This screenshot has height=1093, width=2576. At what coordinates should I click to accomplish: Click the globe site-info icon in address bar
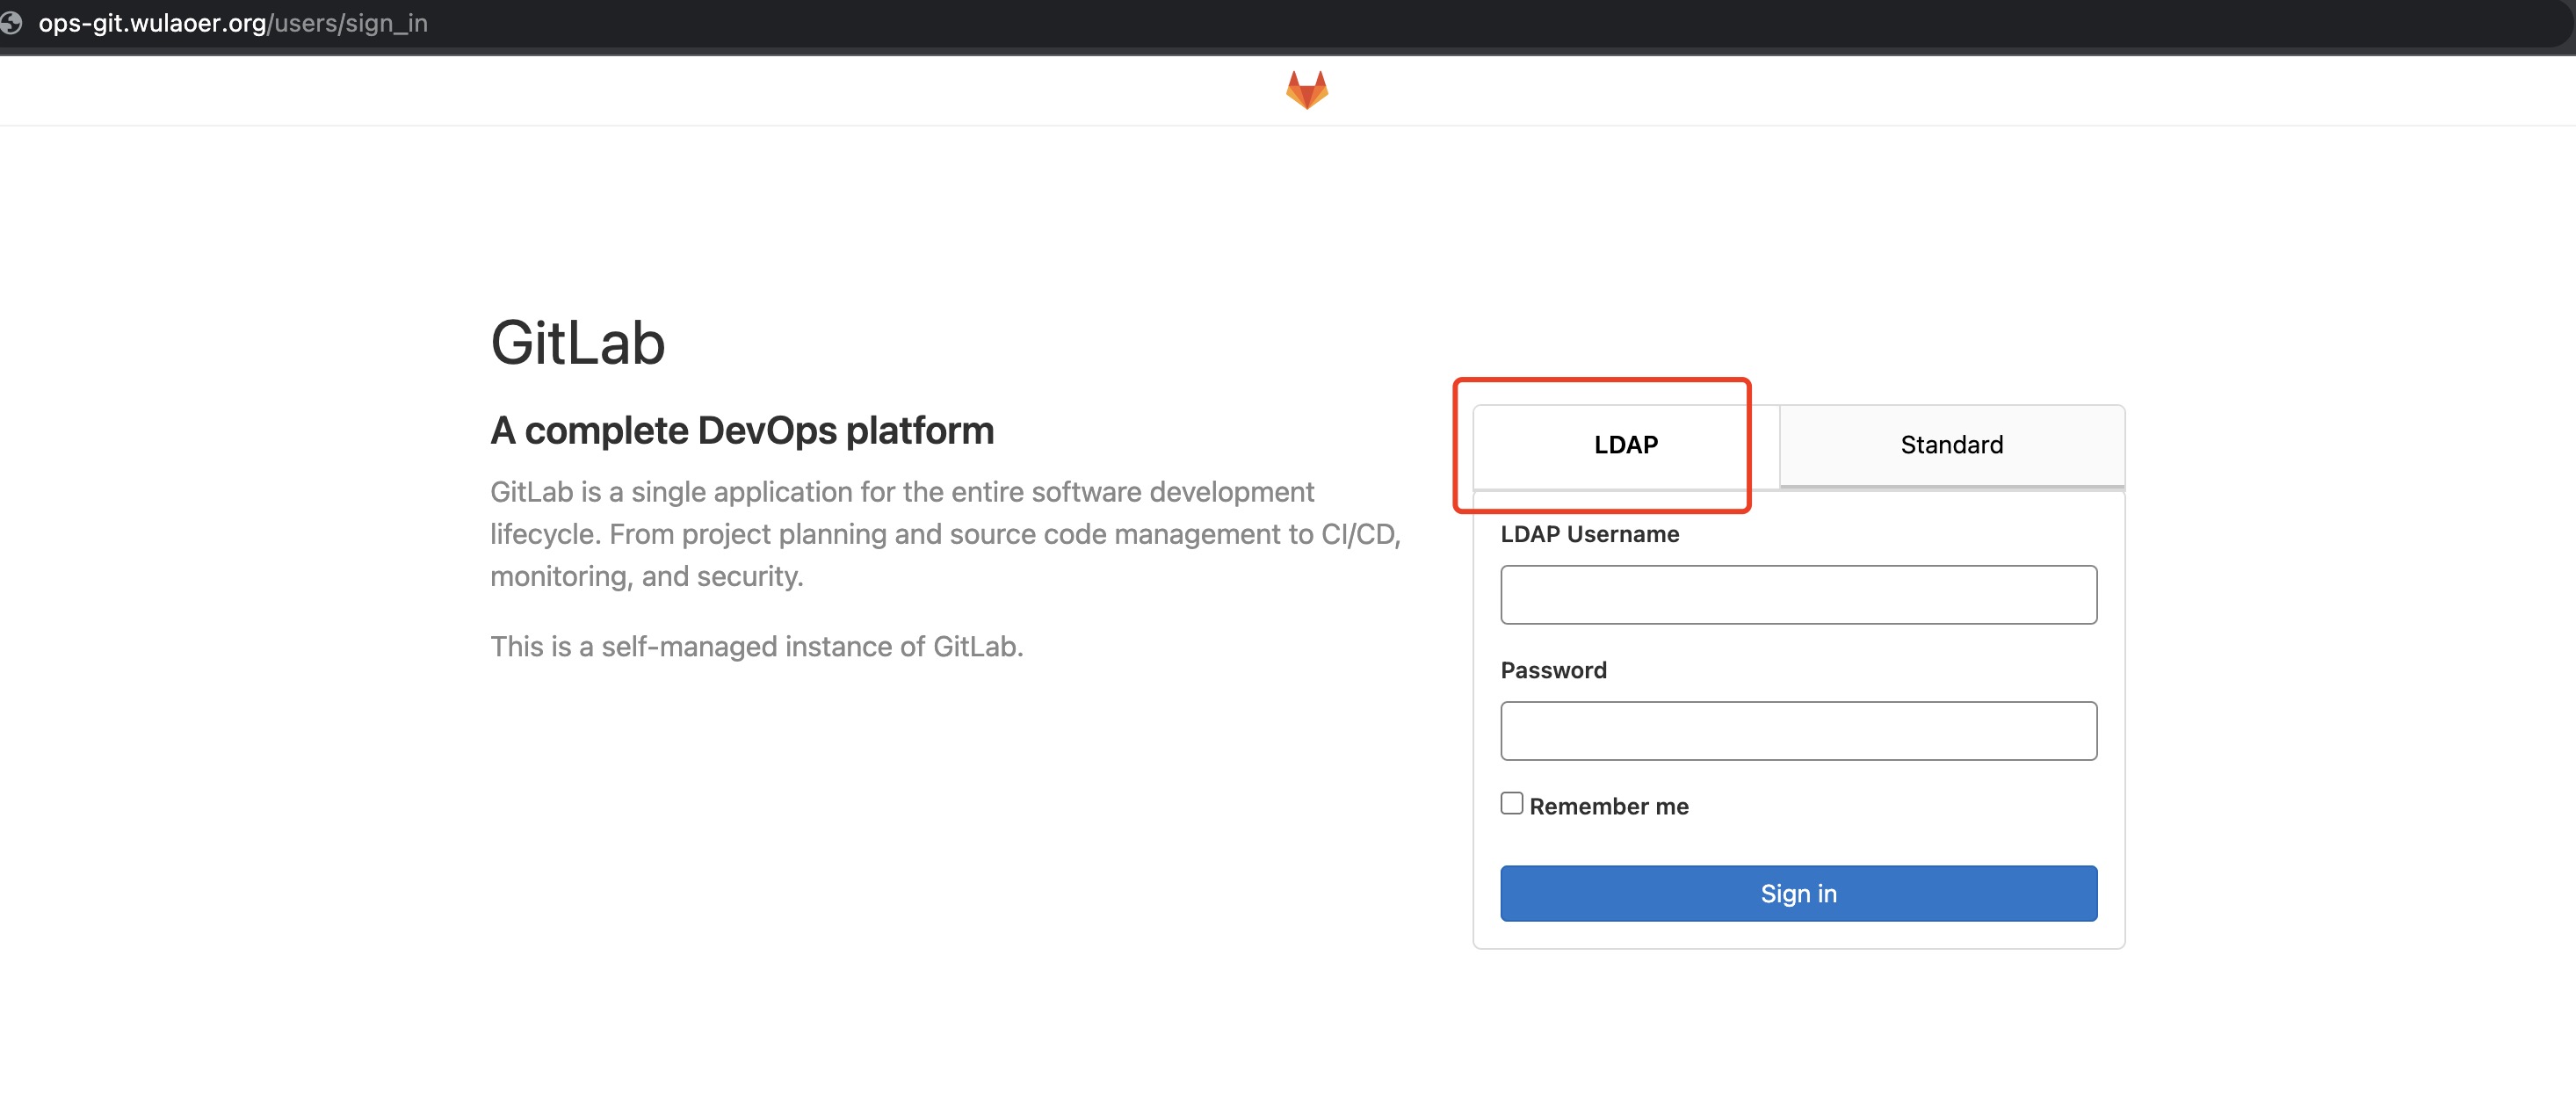[x=12, y=23]
